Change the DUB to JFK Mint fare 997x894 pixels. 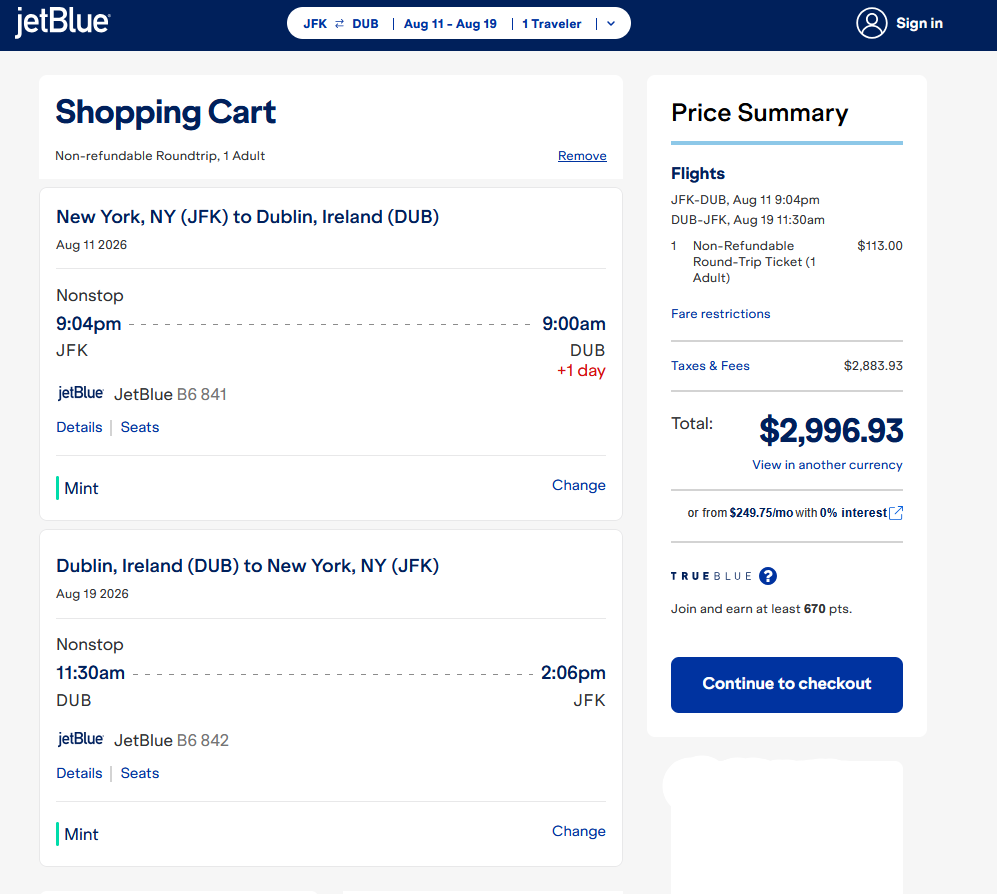coord(579,831)
